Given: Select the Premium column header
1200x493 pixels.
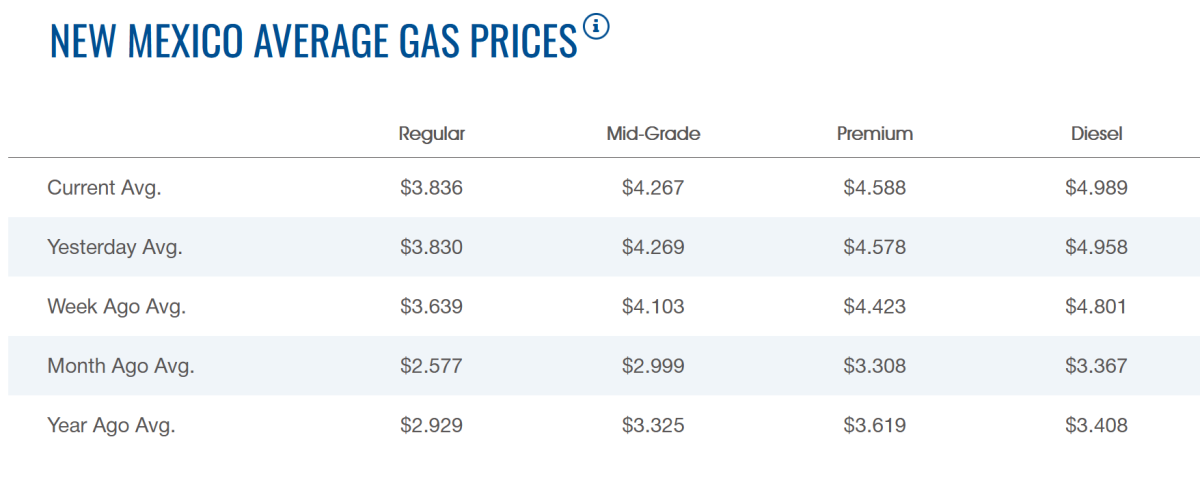Looking at the screenshot, I should click(x=875, y=134).
